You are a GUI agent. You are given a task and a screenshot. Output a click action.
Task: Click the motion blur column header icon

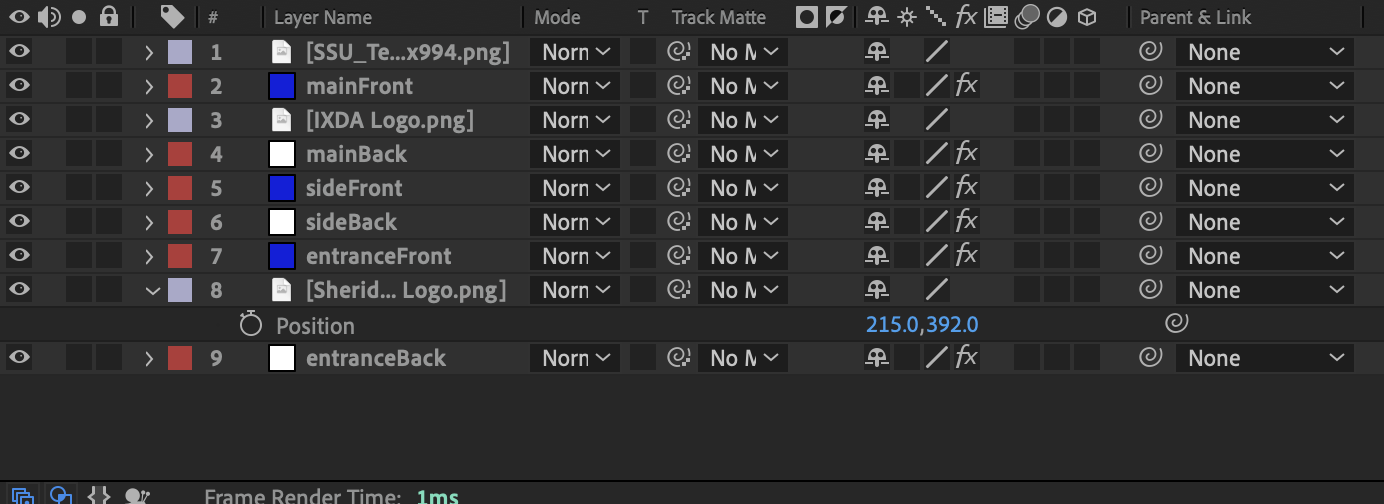pos(1026,17)
